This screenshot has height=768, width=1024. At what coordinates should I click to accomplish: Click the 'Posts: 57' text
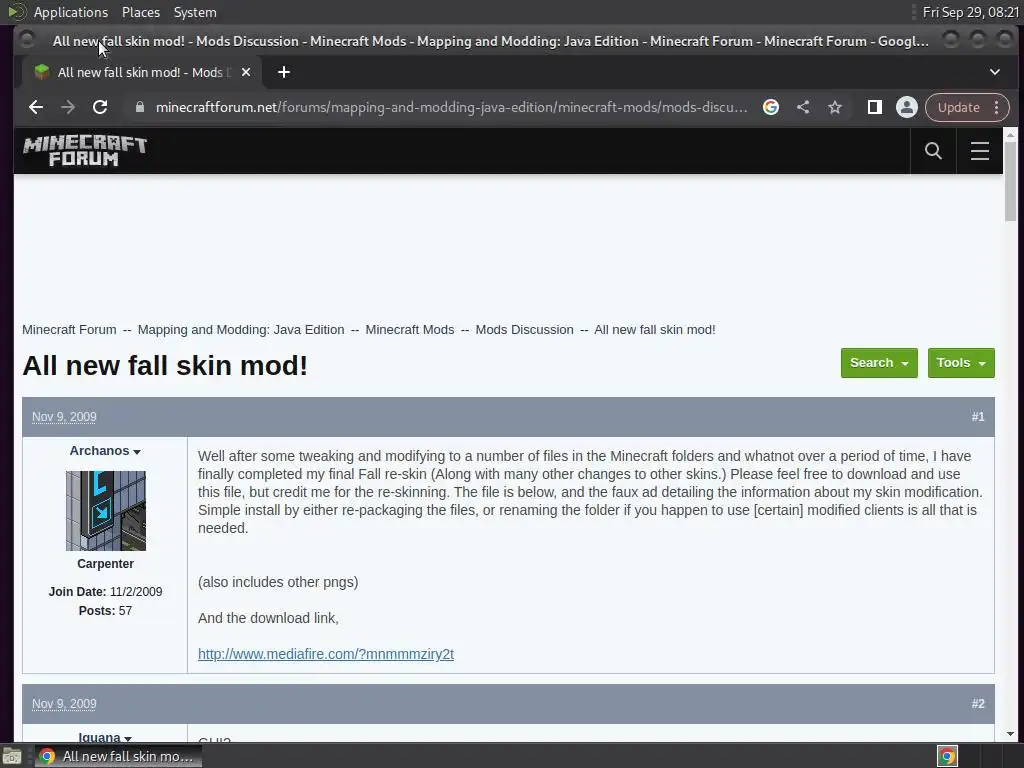point(105,611)
